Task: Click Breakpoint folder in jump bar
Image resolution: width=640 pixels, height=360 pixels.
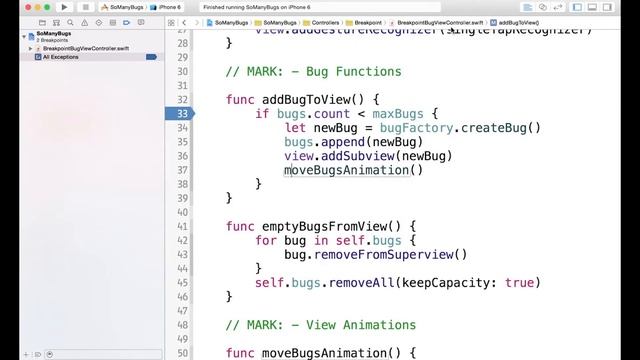Action: point(364,23)
